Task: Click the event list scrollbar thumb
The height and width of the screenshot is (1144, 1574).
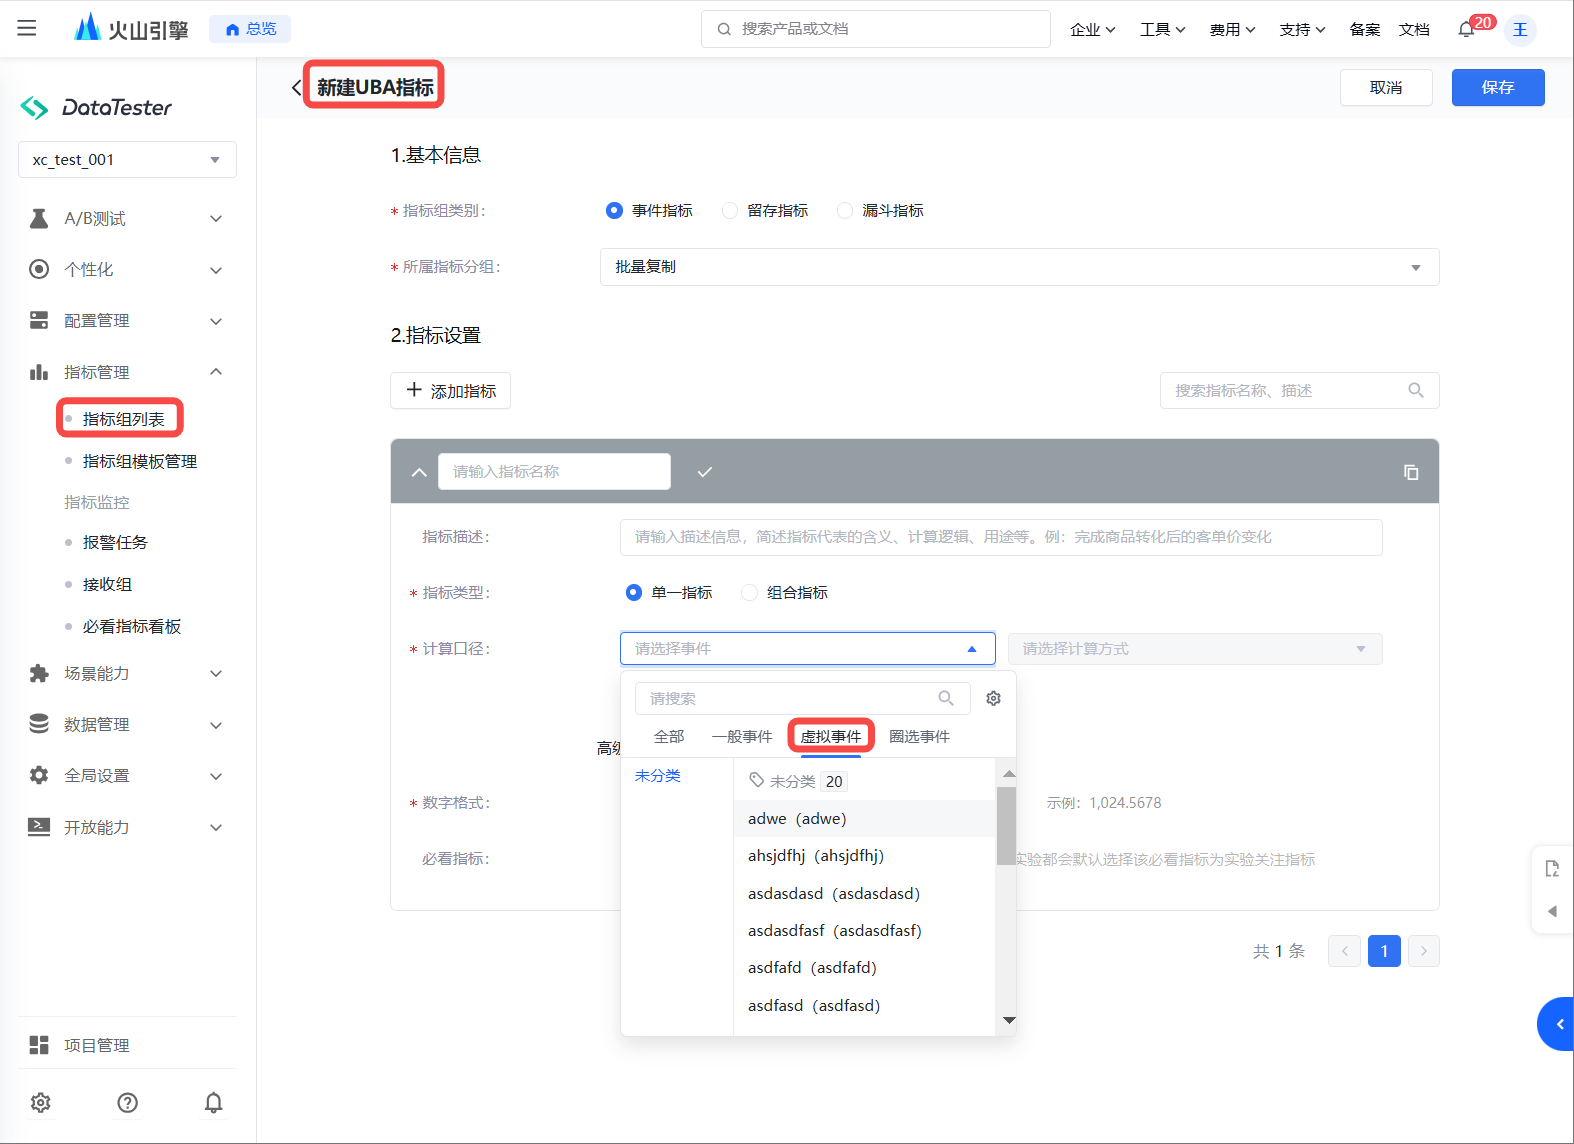Action: click(1006, 826)
